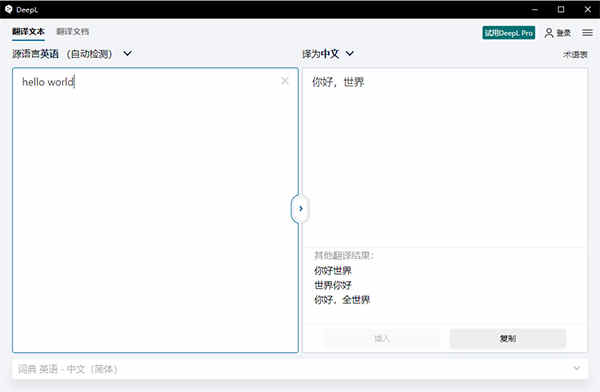Click the DeepL logo in title bar

pos(8,9)
